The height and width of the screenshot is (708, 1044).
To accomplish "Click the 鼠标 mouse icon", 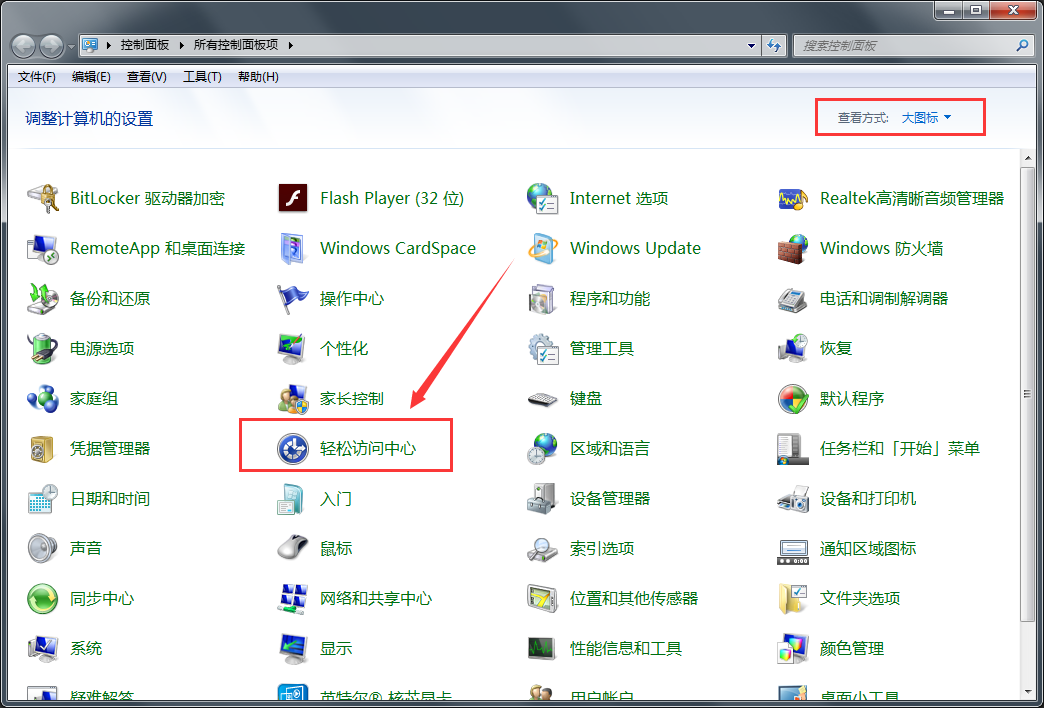I will [293, 548].
